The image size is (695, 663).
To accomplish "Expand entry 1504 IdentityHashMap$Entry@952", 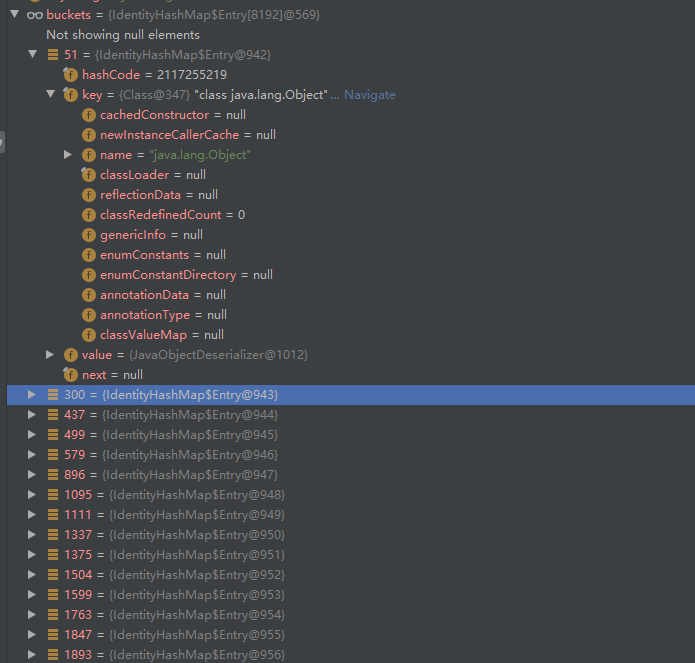I will pyautogui.click(x=32, y=574).
